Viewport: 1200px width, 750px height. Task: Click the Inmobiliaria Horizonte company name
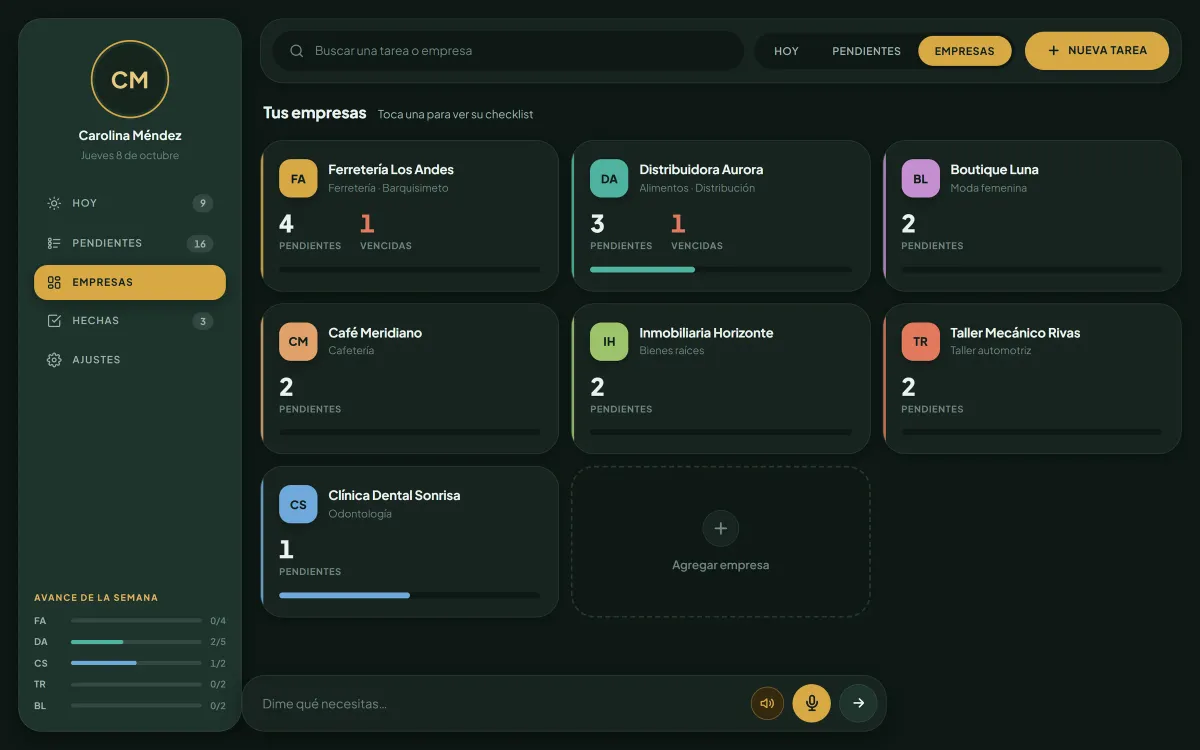coord(706,333)
